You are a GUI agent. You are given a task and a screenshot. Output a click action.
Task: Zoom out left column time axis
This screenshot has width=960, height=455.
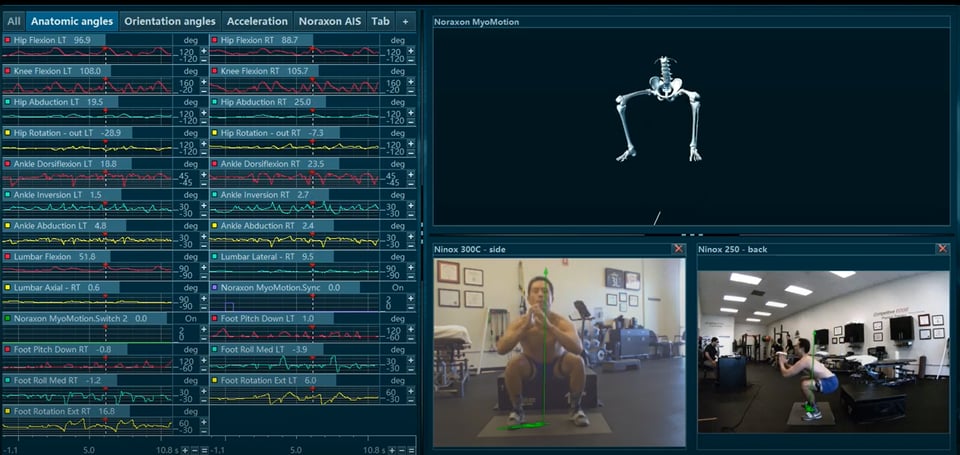tap(194, 450)
